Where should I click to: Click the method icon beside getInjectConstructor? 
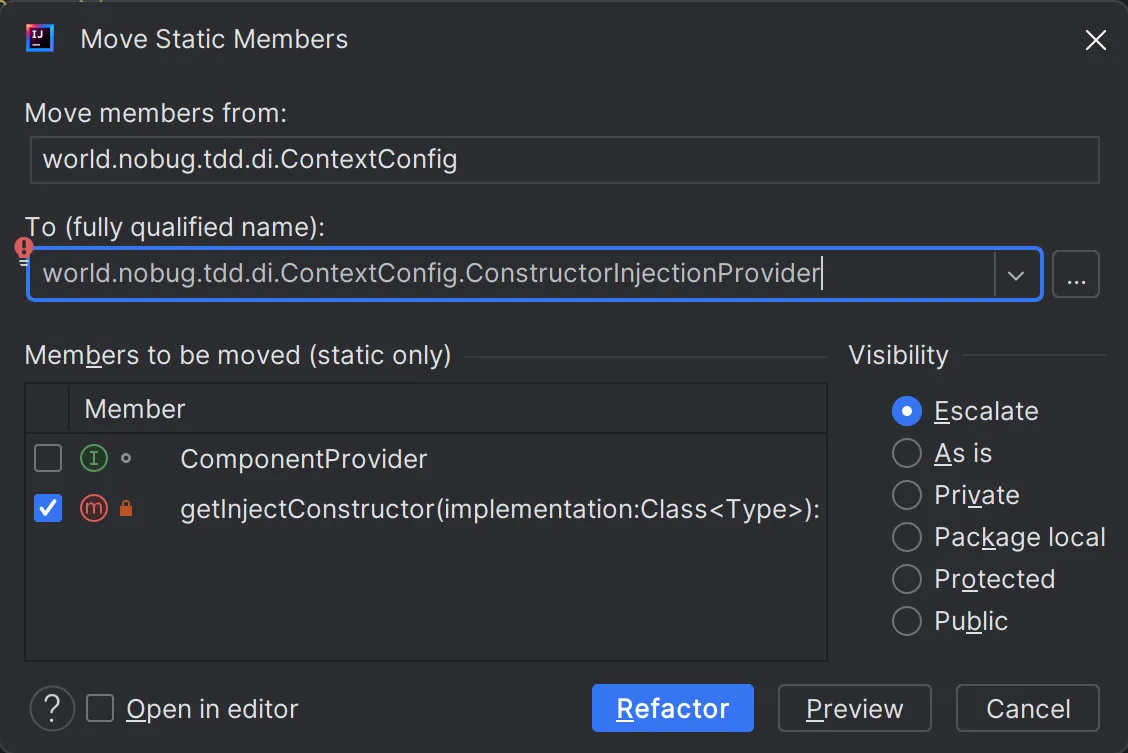[x=93, y=509]
